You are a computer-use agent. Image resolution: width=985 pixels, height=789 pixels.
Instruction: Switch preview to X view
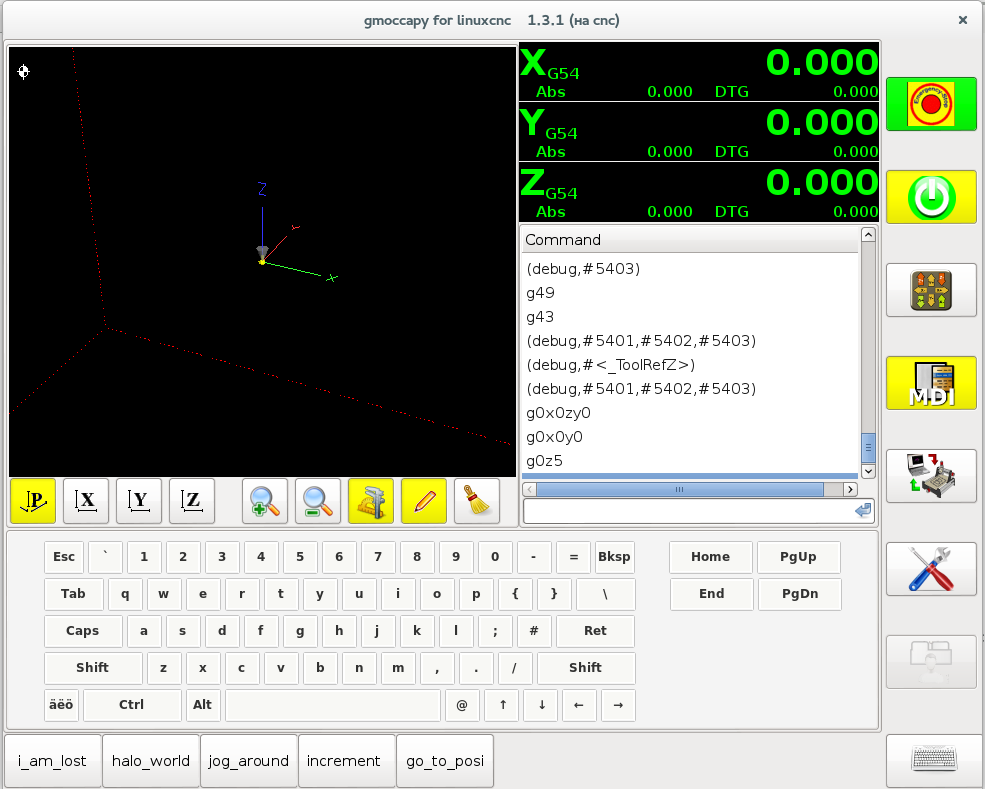point(86,501)
